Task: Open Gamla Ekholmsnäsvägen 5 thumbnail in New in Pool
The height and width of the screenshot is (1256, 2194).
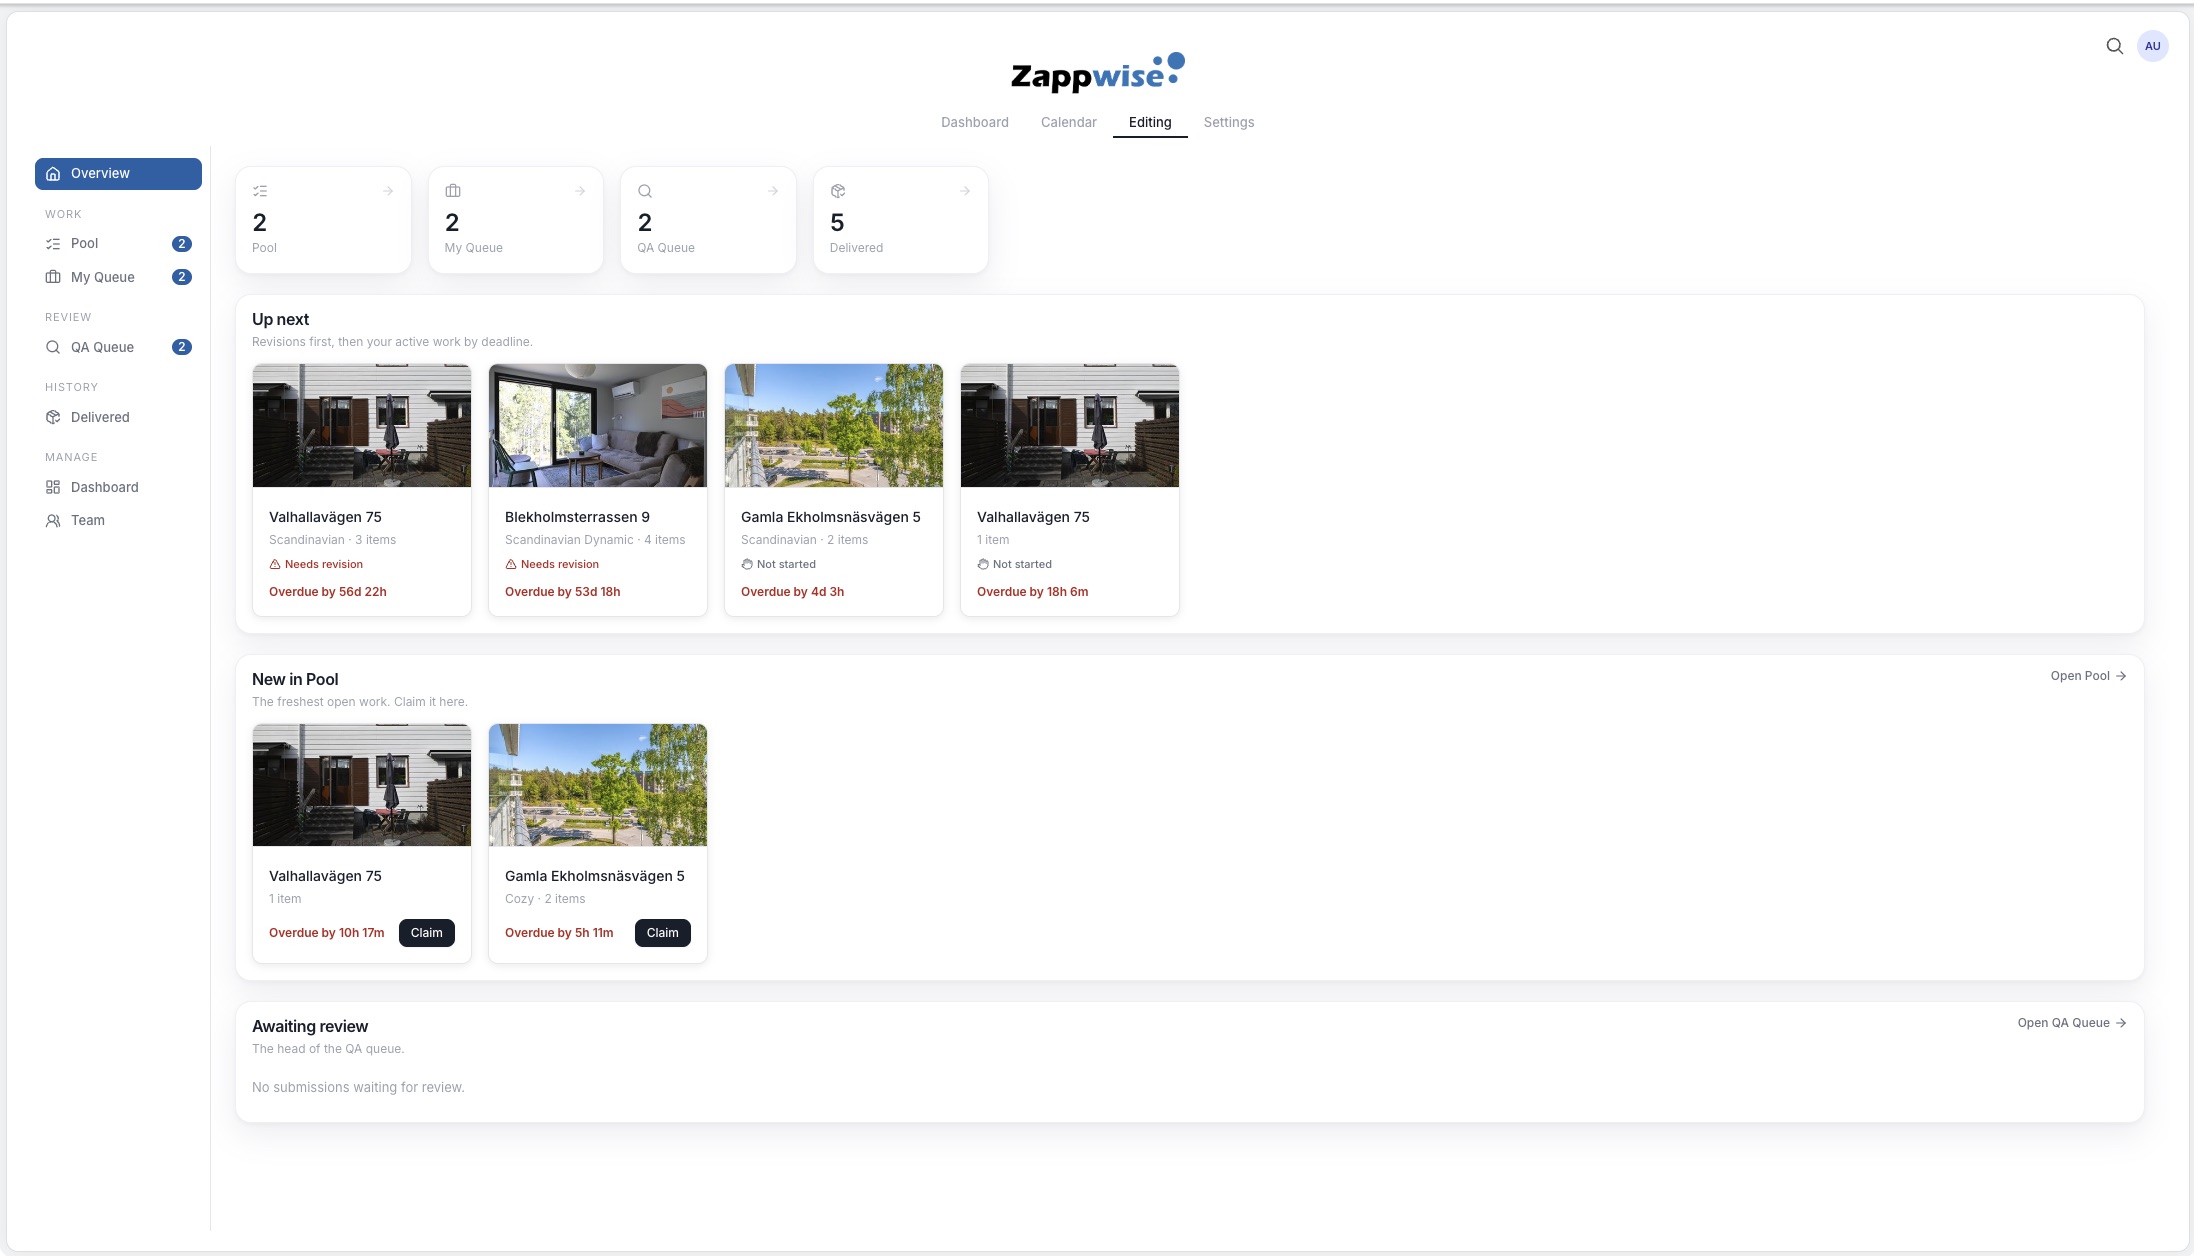Action: pos(598,785)
